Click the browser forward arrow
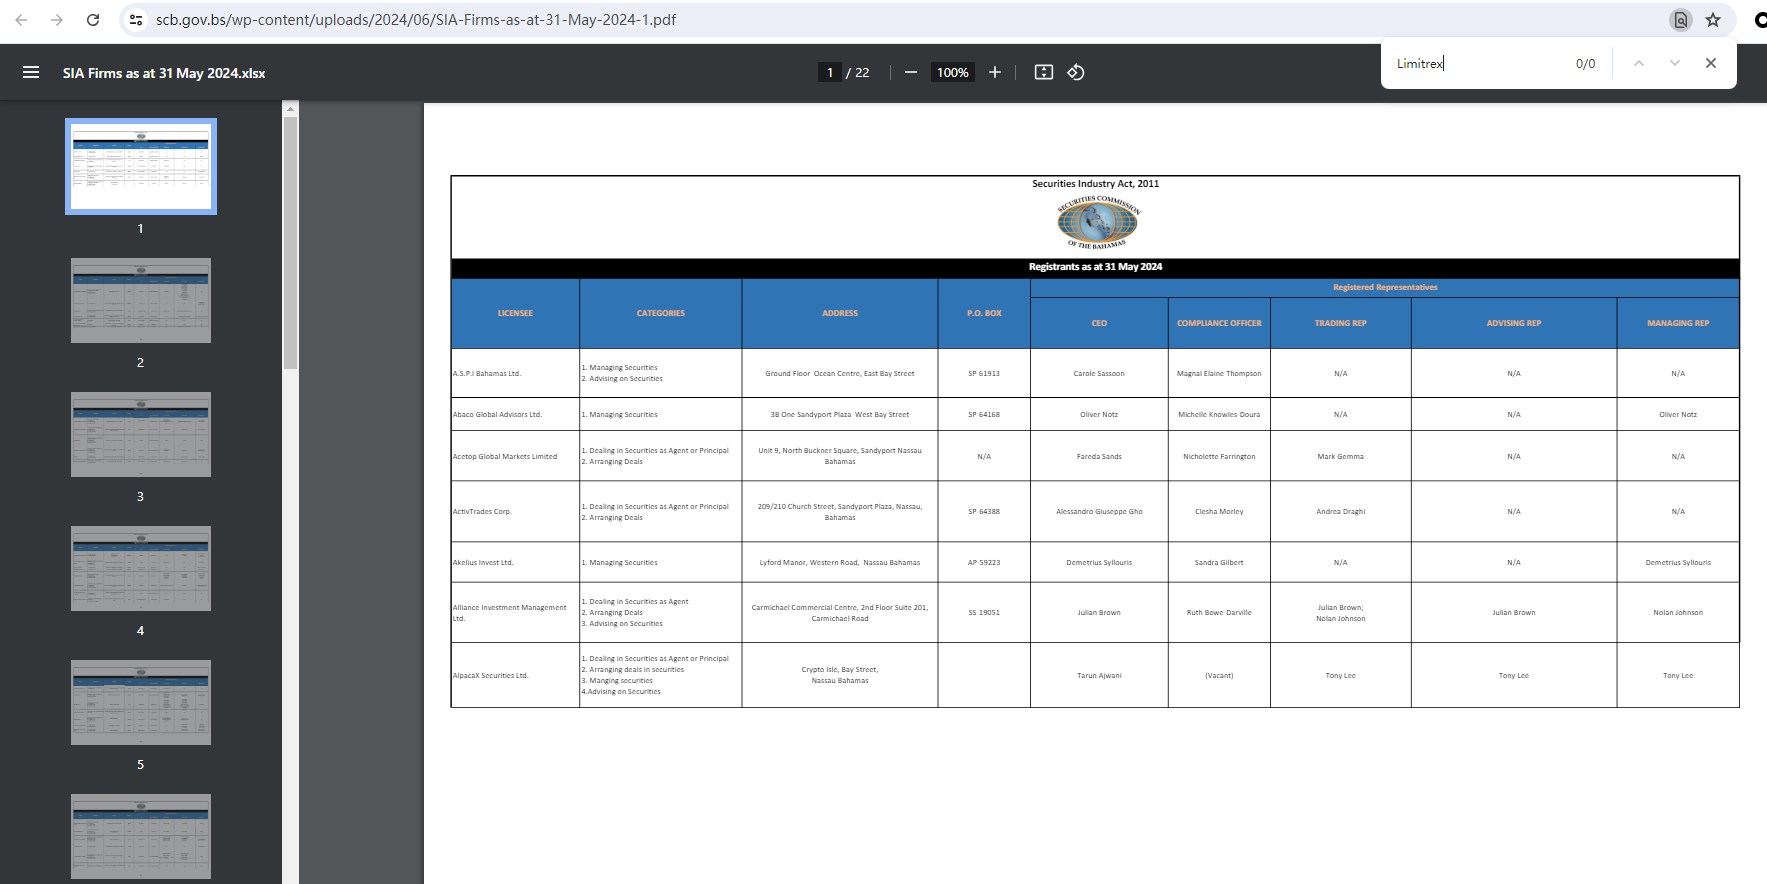1767x884 pixels. point(57,20)
